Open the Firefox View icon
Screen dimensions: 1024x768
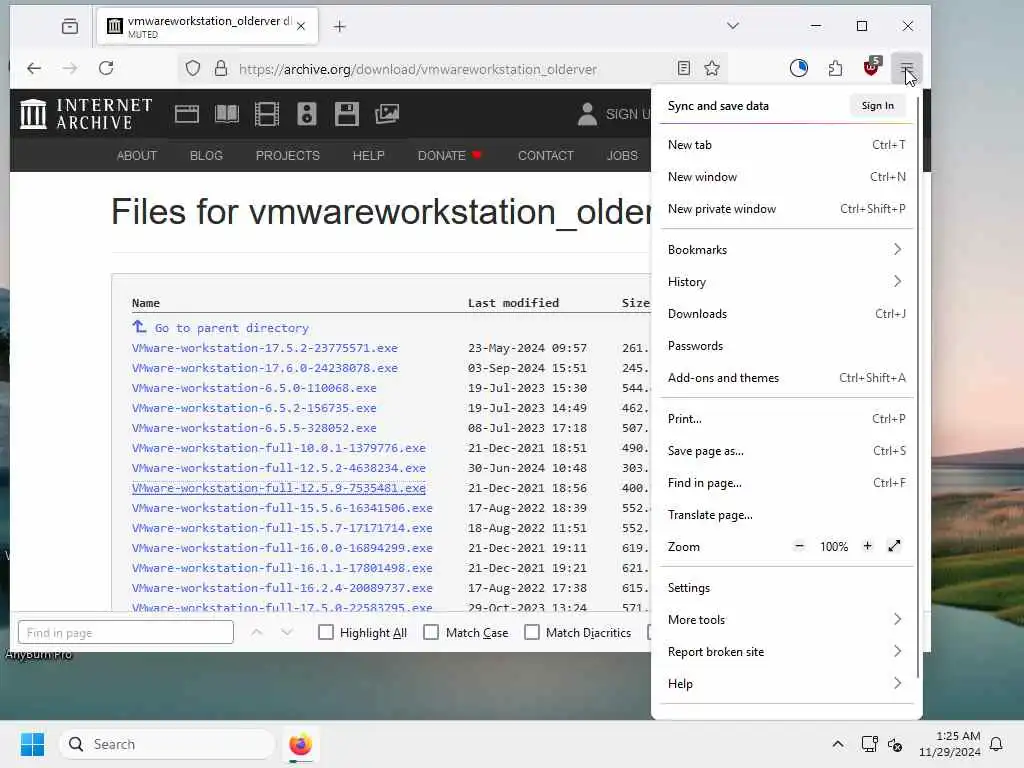click(x=70, y=26)
